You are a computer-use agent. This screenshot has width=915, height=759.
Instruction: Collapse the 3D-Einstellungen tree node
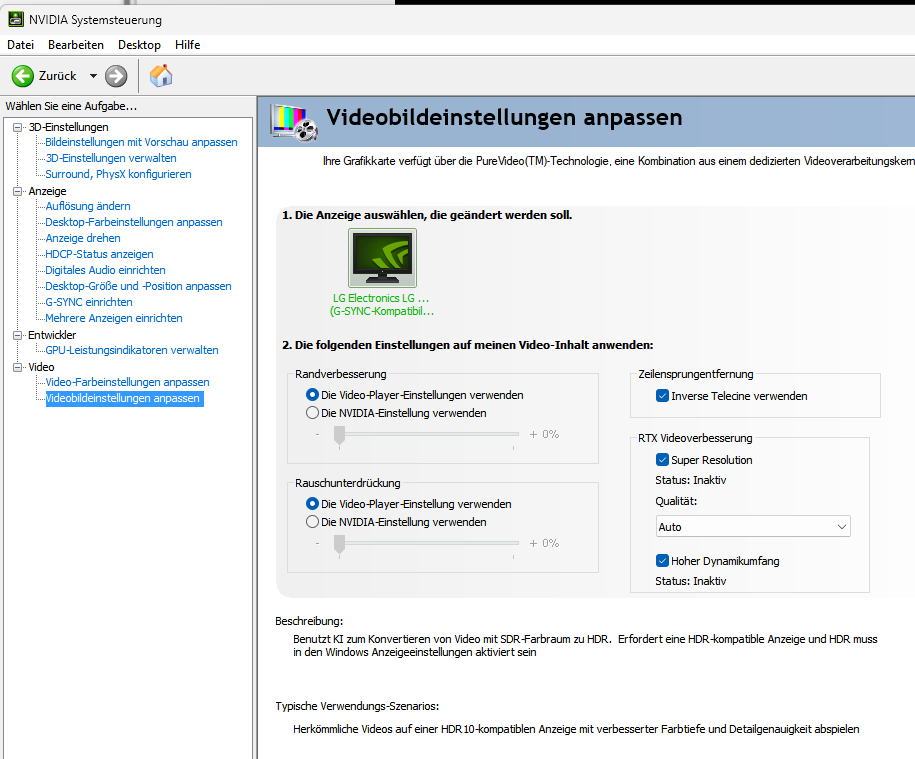click(18, 127)
